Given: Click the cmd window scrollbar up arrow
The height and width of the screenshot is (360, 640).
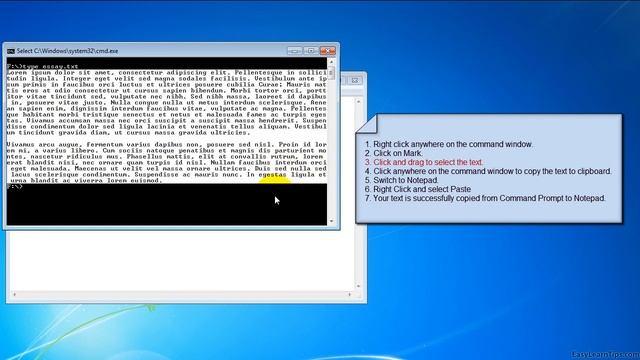Looking at the screenshot, I should (331, 62).
